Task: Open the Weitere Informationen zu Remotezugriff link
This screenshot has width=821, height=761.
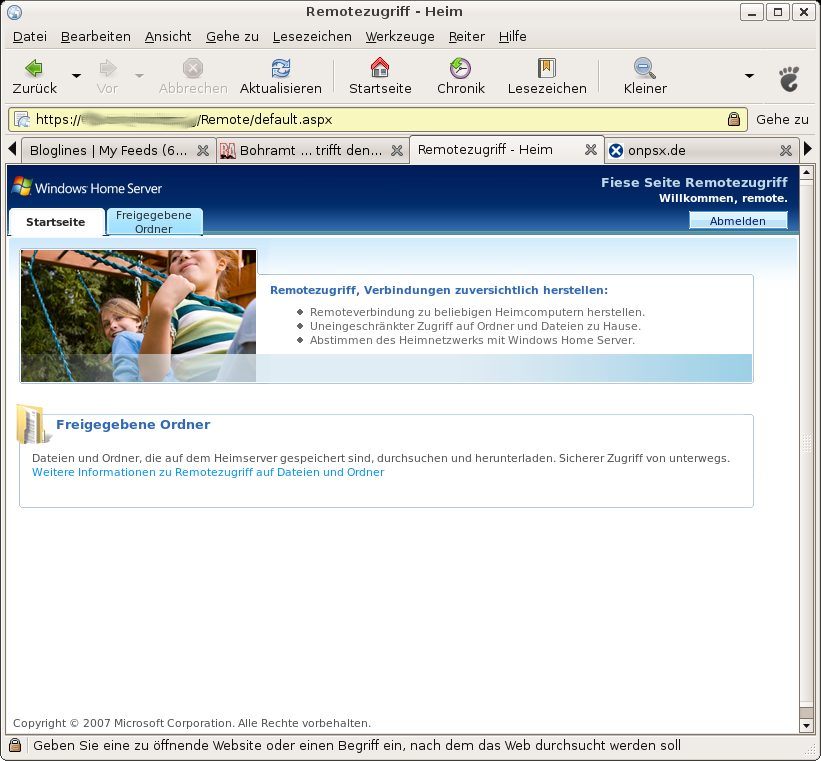Action: [x=208, y=472]
